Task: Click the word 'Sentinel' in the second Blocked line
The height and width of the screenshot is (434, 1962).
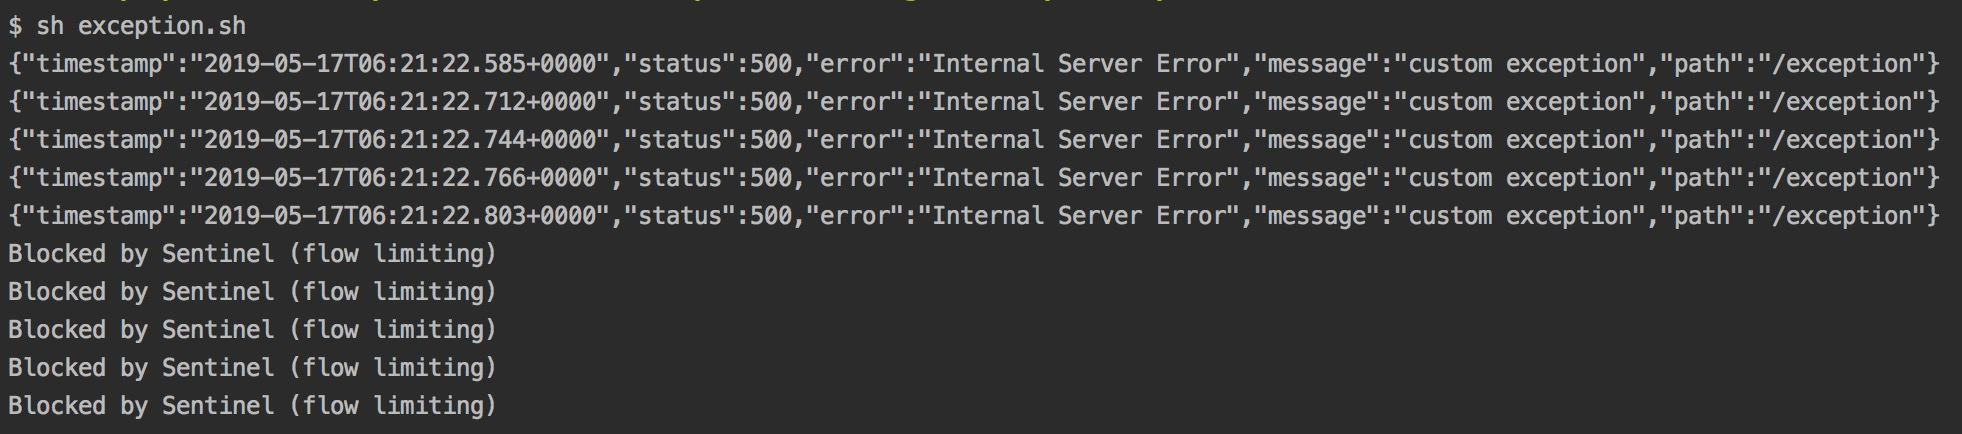Action: (x=218, y=292)
